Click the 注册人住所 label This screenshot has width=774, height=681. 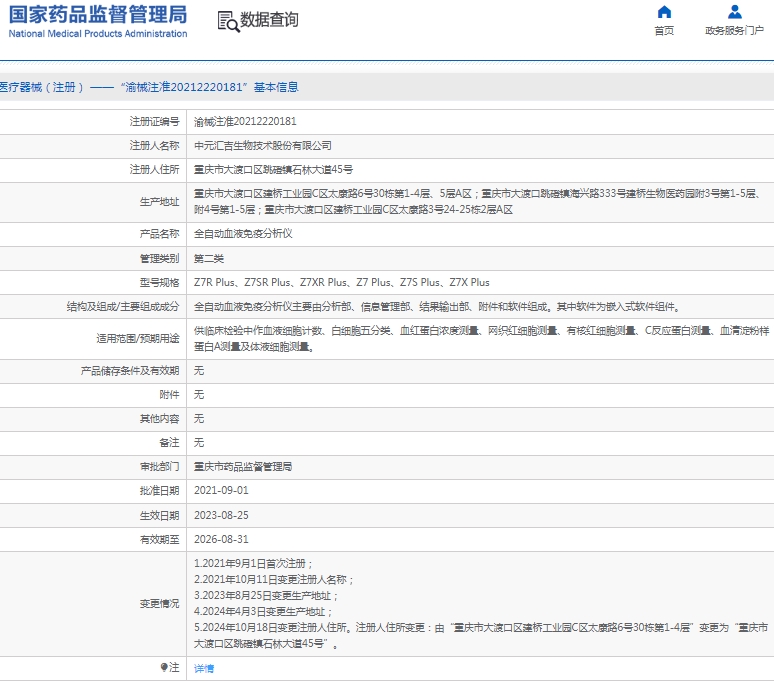(x=155, y=170)
